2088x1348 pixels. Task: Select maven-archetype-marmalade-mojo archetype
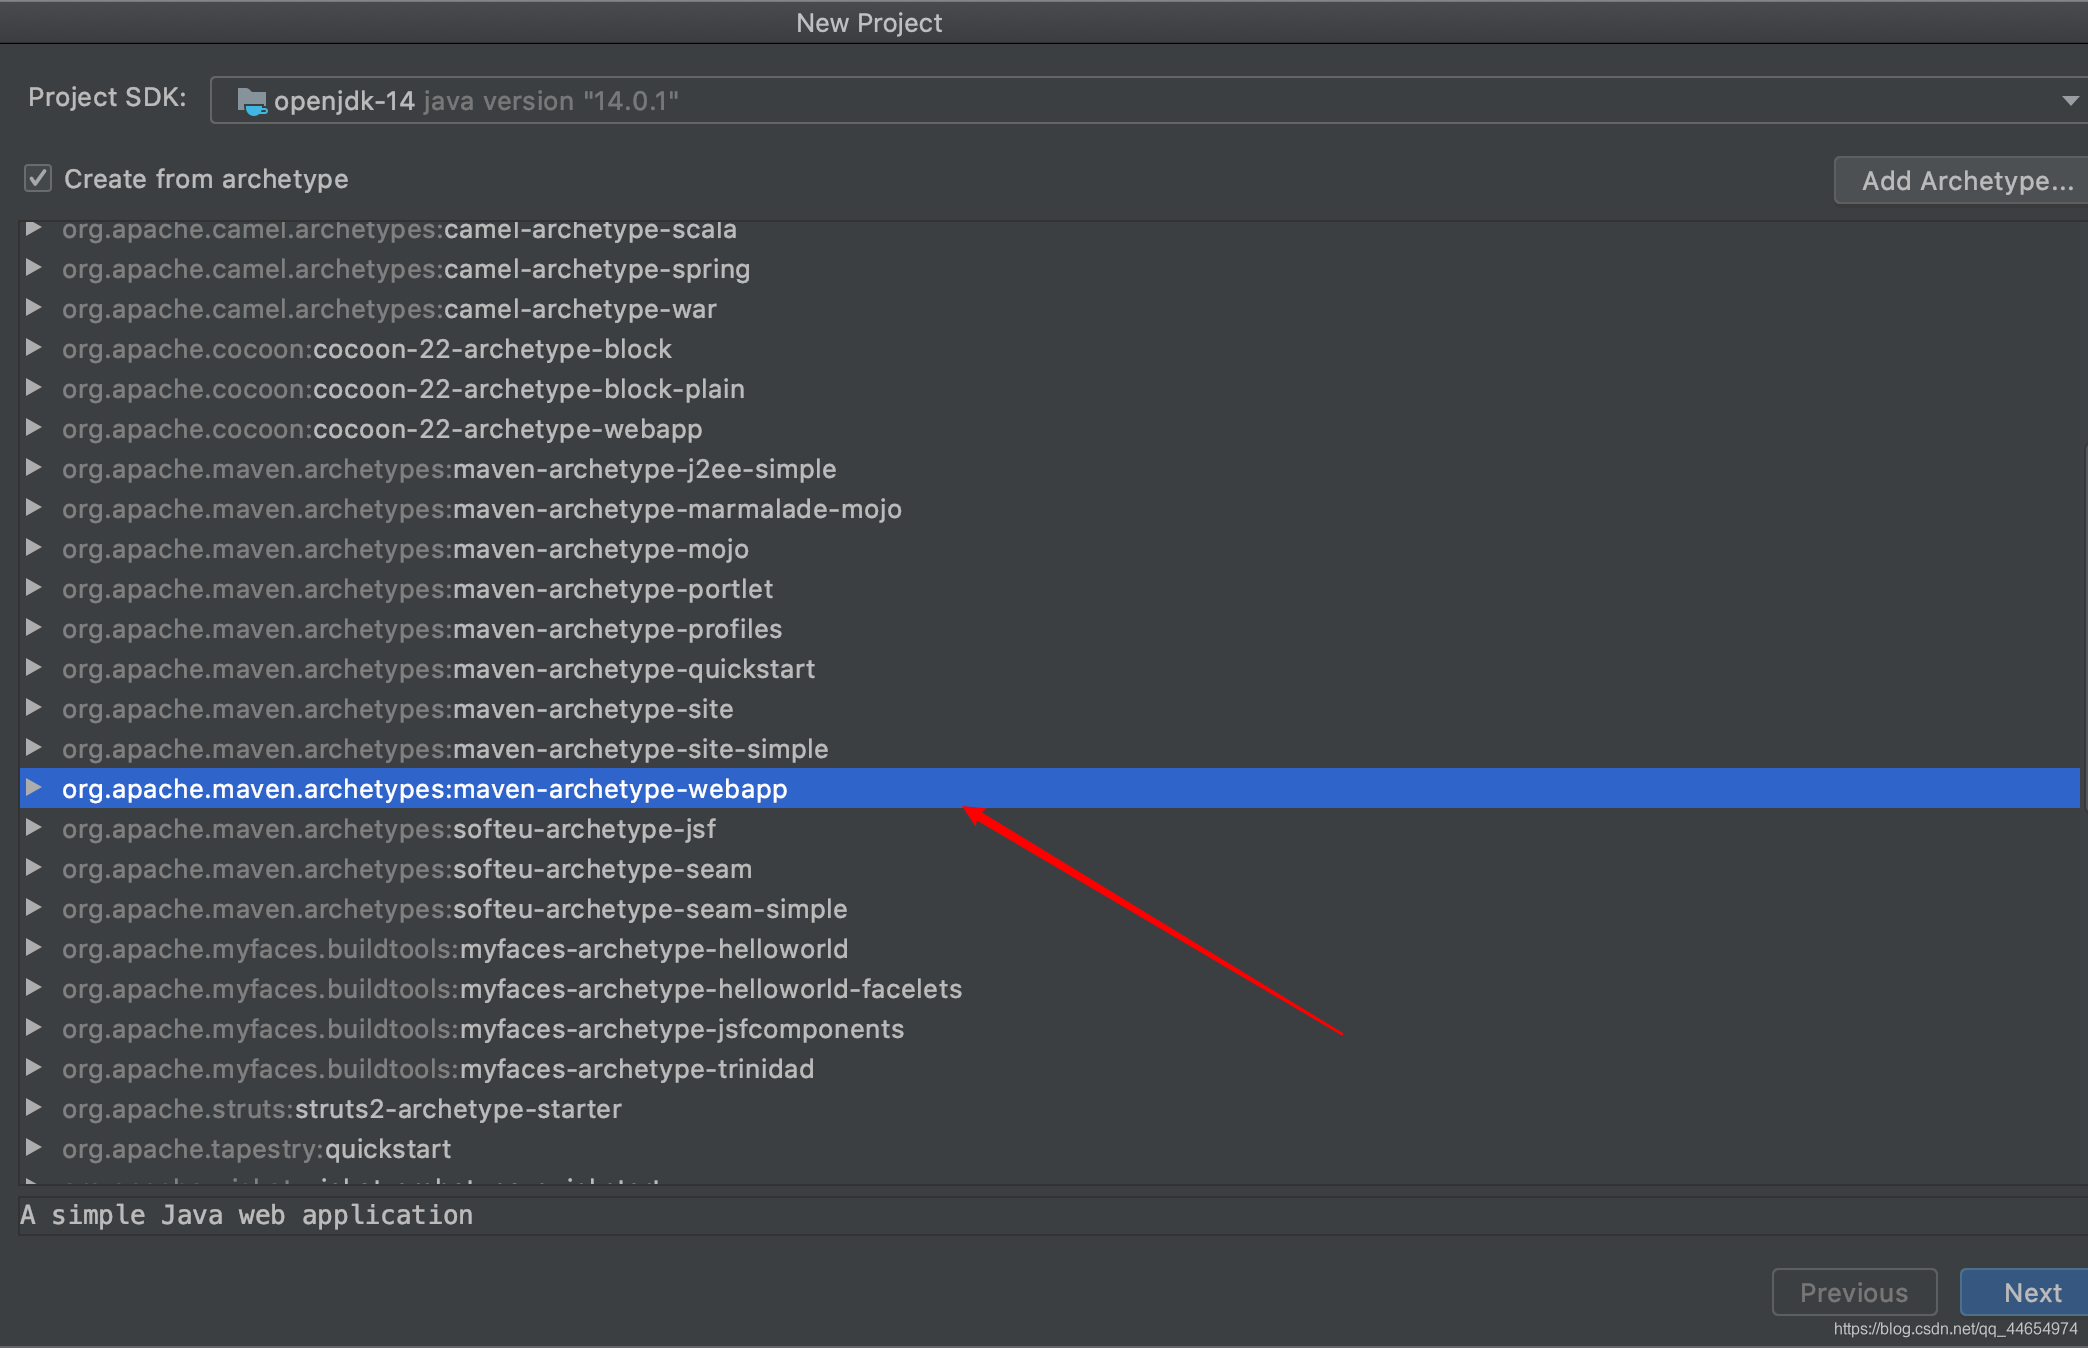(x=482, y=509)
